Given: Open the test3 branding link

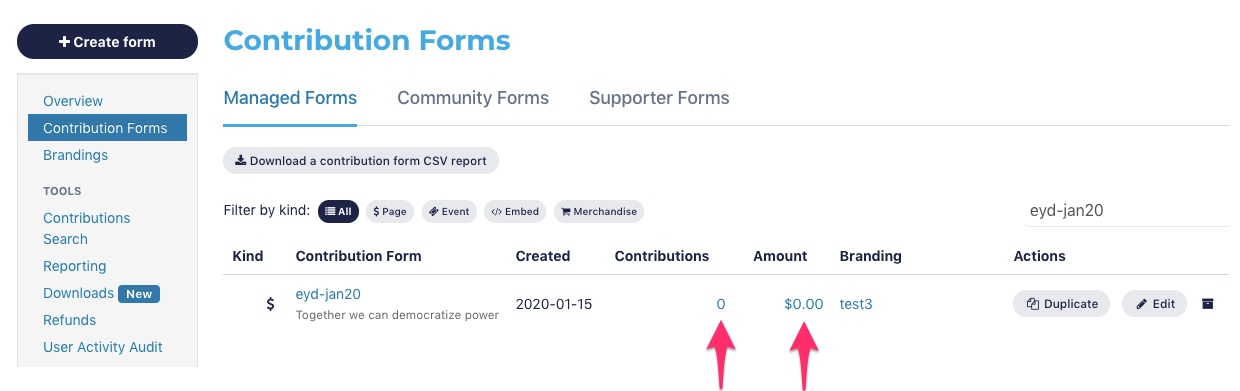Looking at the screenshot, I should (x=856, y=304).
